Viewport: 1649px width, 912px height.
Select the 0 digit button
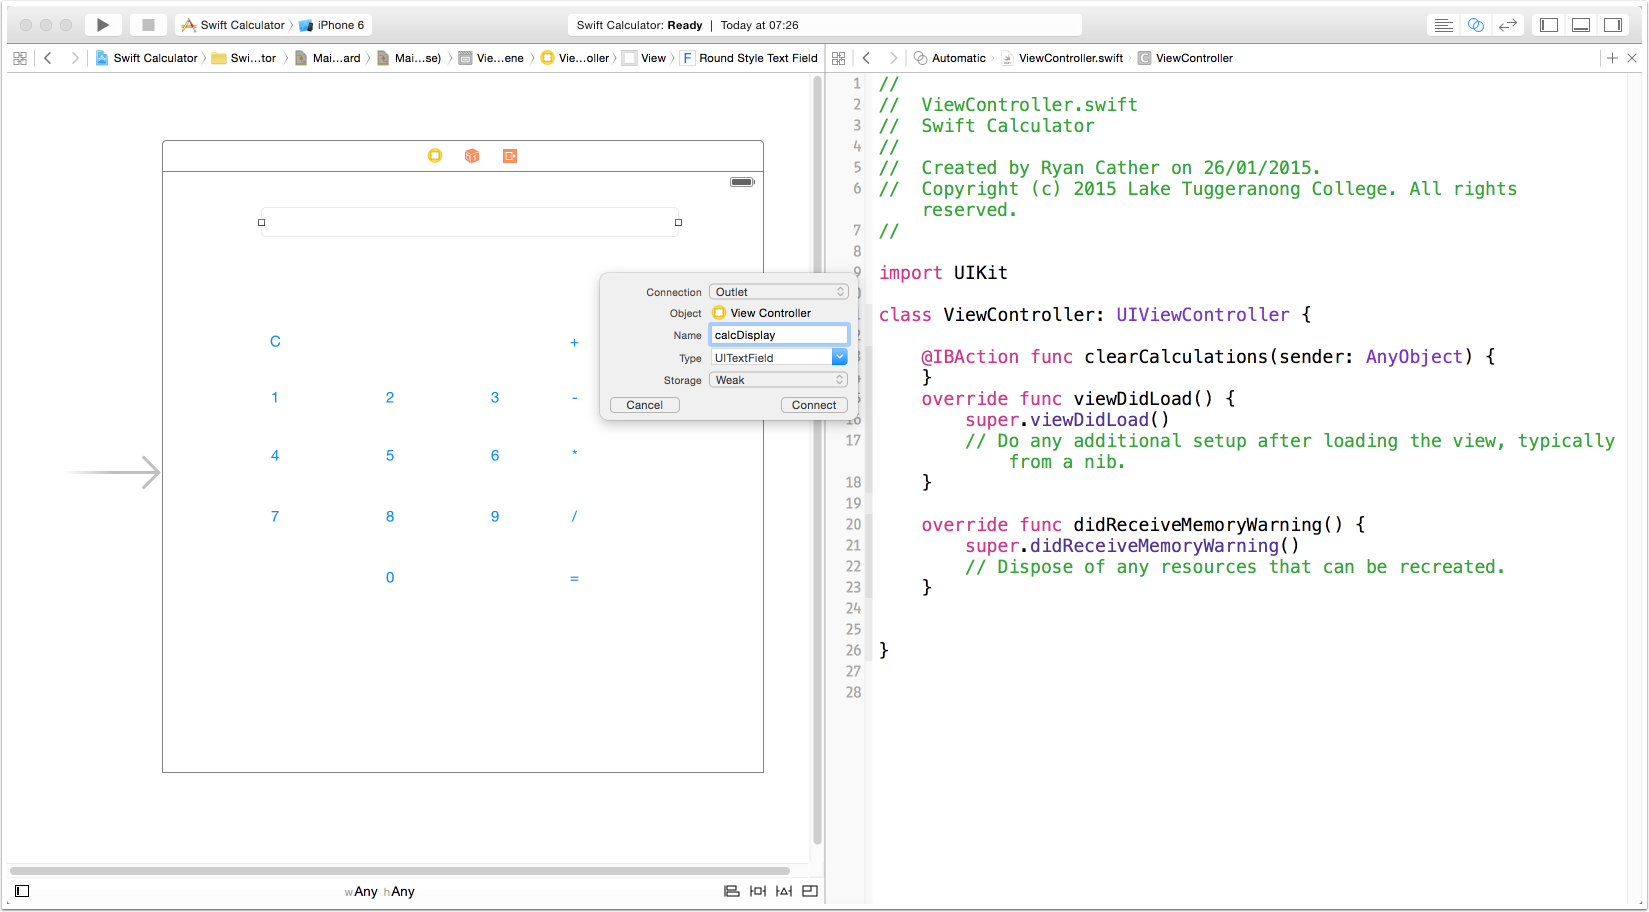[390, 578]
